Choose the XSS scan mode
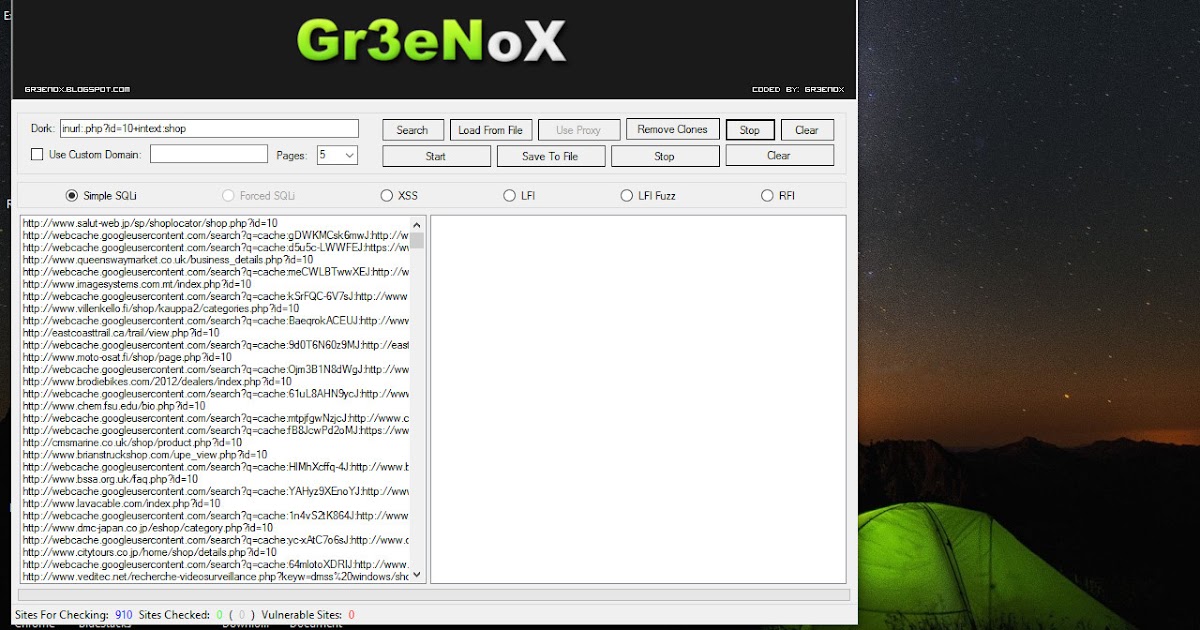The height and width of the screenshot is (630, 1200). (399, 196)
